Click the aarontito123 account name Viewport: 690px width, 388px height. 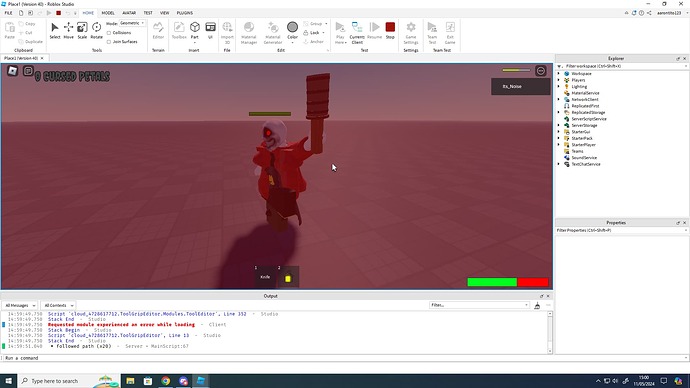tap(669, 13)
